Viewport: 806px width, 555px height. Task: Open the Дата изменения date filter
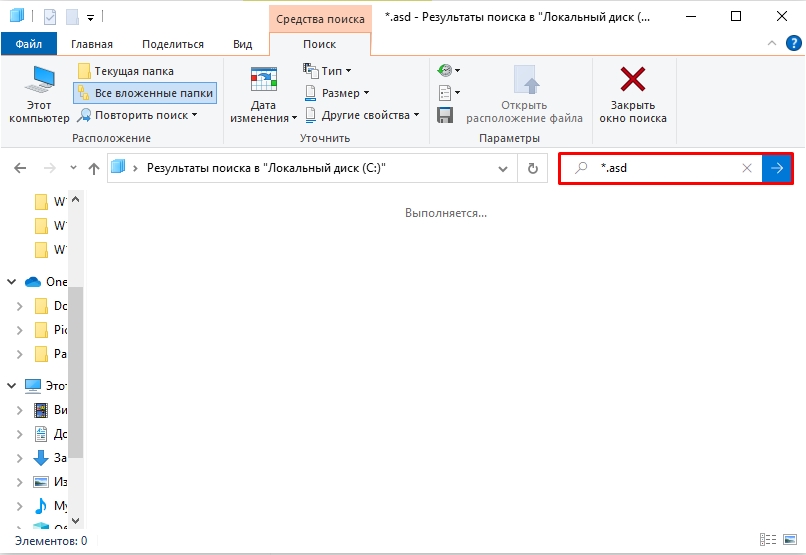click(x=263, y=96)
